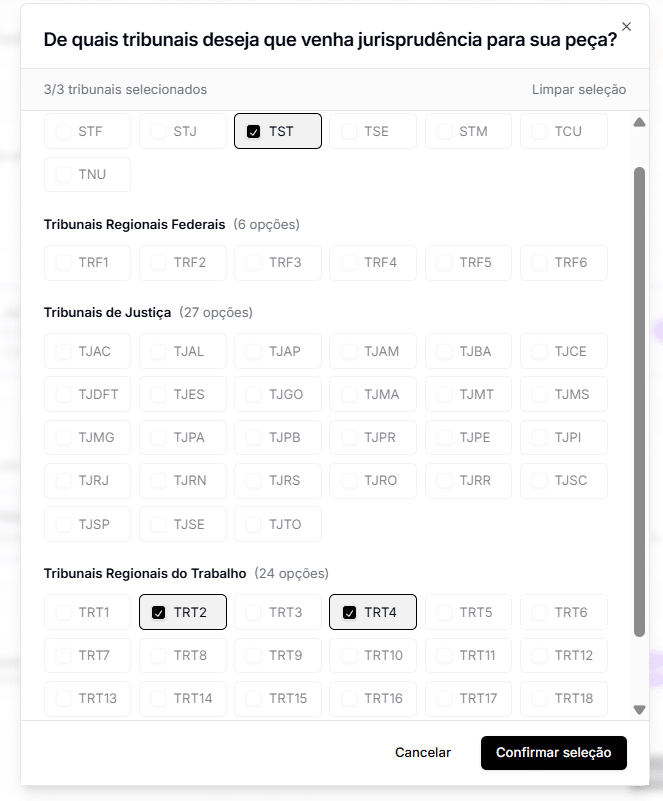Click Confirmar seleção to apply choices
Screen dimensions: 663x801
coord(553,753)
